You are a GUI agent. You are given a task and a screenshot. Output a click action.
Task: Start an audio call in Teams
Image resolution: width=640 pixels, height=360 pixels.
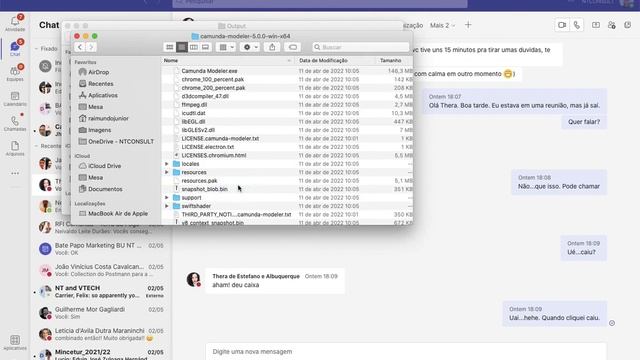(x=576, y=25)
